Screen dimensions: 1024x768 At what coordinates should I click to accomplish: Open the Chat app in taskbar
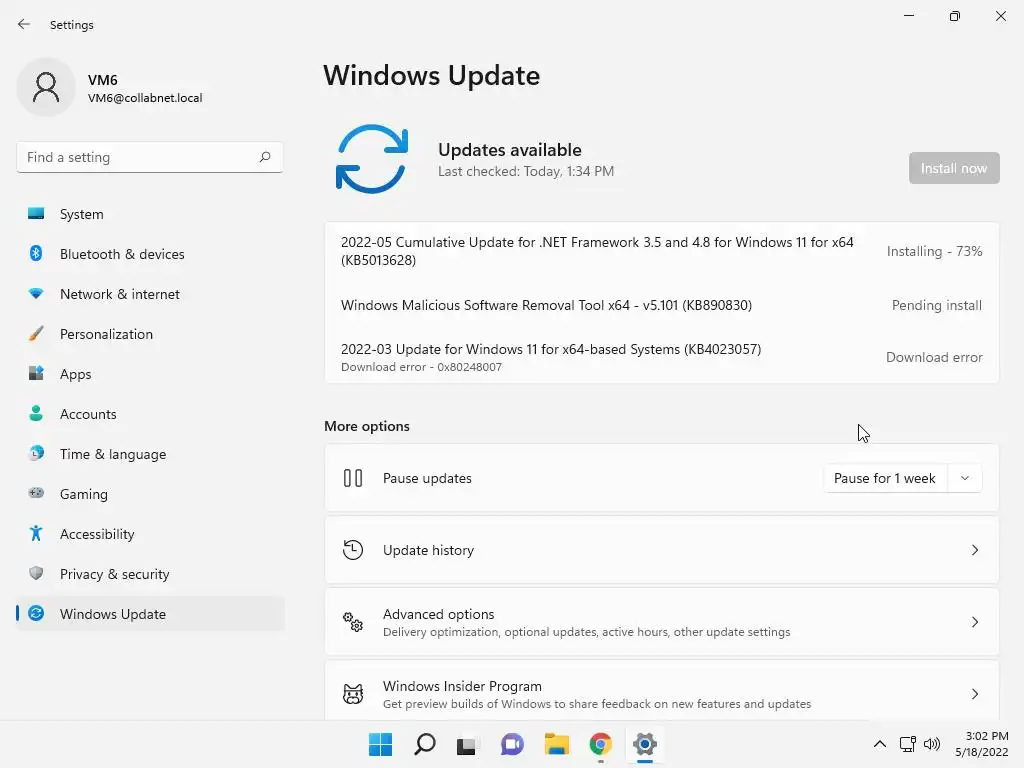[x=512, y=744]
